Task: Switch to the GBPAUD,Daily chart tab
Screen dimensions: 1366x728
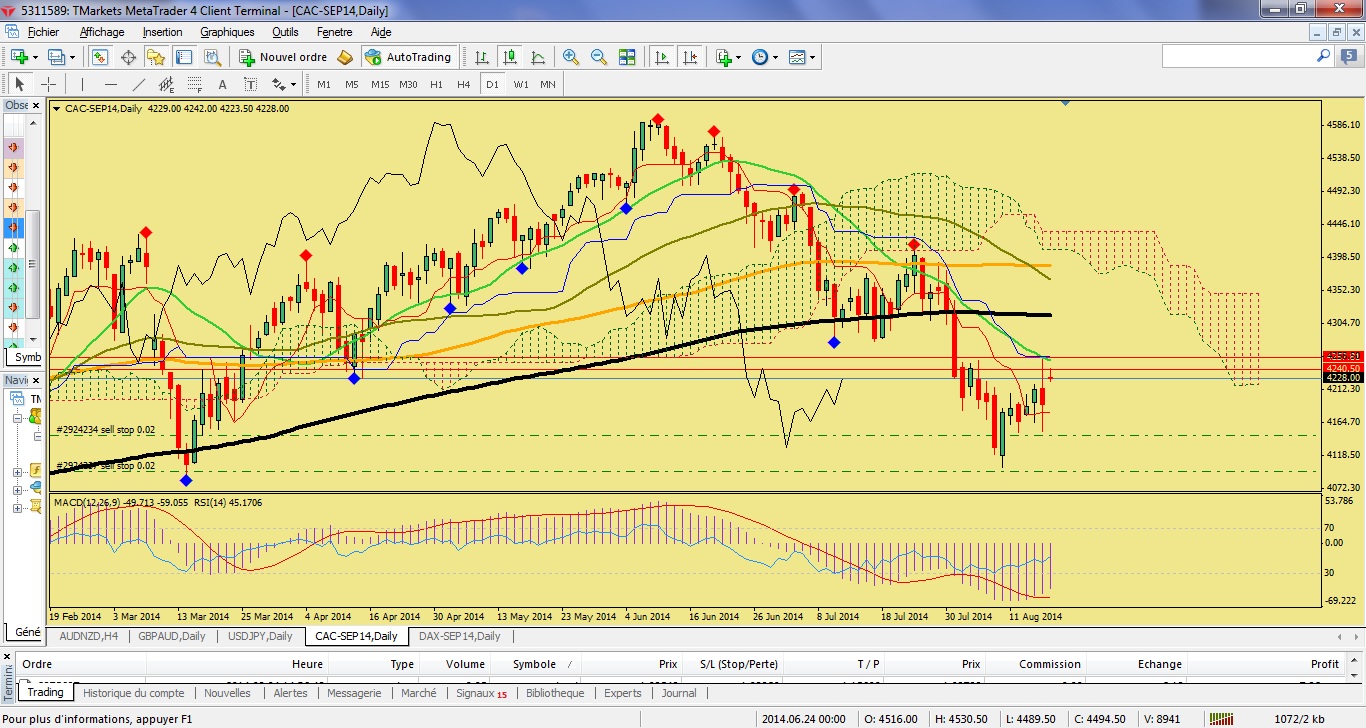Action: (x=173, y=636)
